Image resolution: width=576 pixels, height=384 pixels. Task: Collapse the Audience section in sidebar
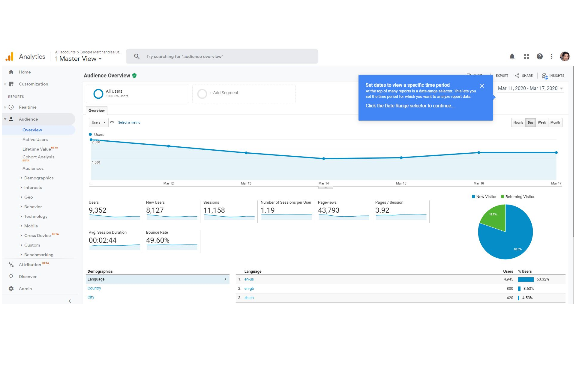pos(5,119)
